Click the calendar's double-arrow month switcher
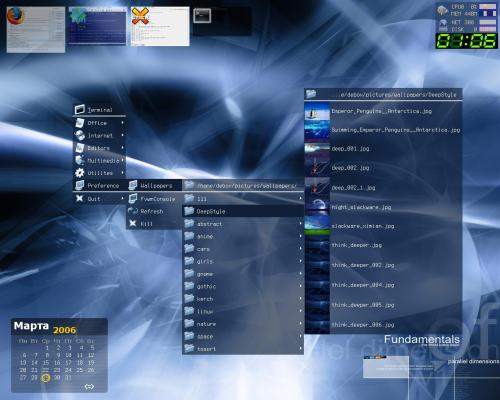This screenshot has width=500, height=400. pos(89,386)
